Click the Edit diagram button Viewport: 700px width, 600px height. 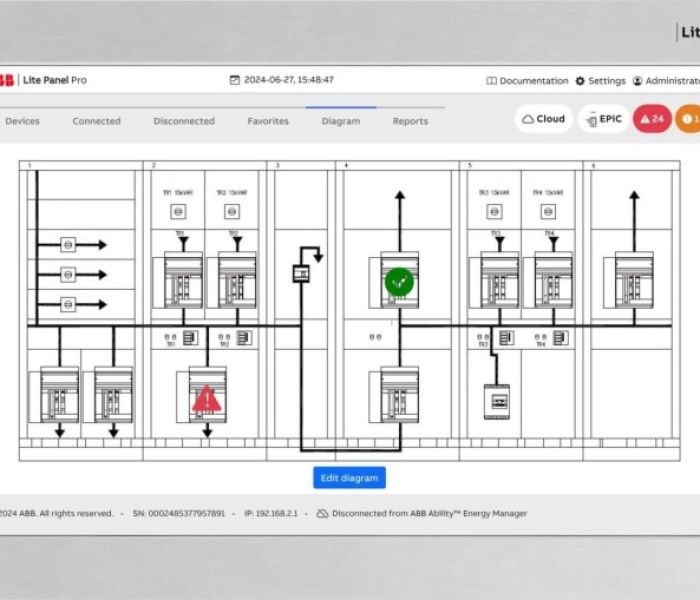click(350, 478)
